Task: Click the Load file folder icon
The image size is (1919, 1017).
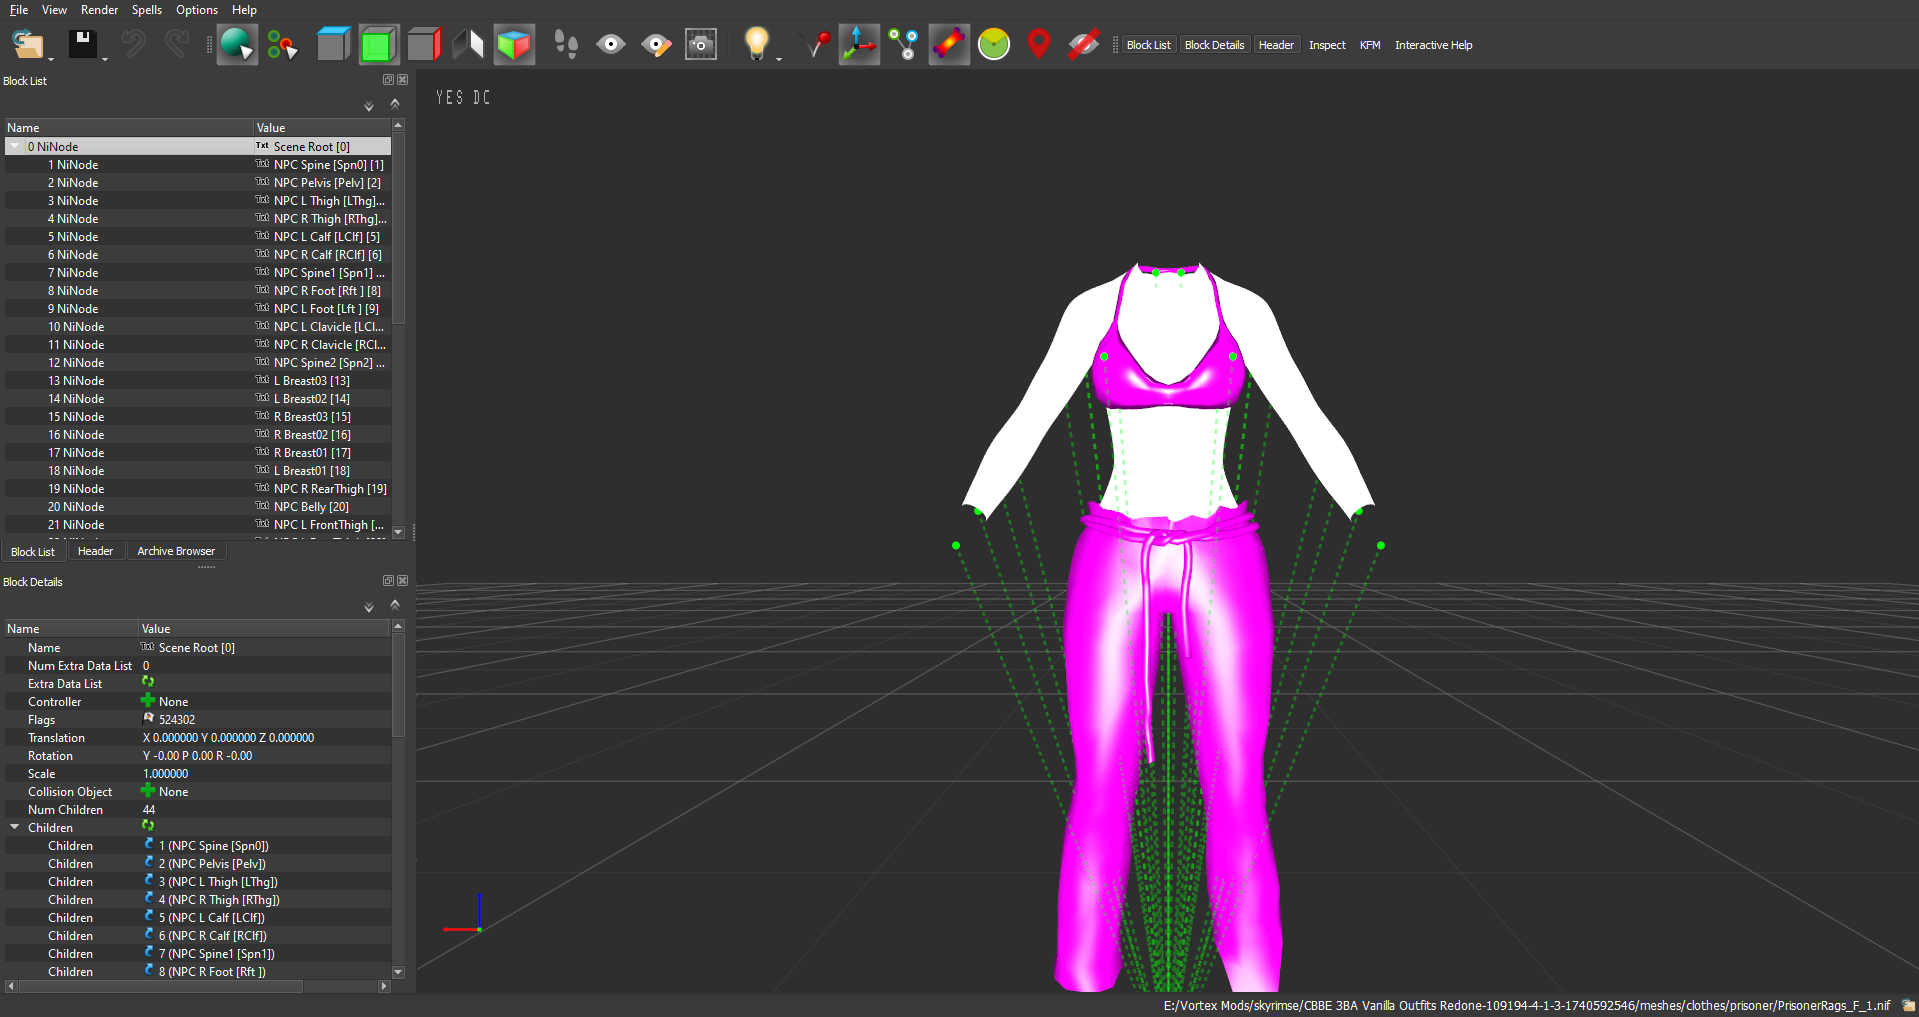Action: (27, 45)
